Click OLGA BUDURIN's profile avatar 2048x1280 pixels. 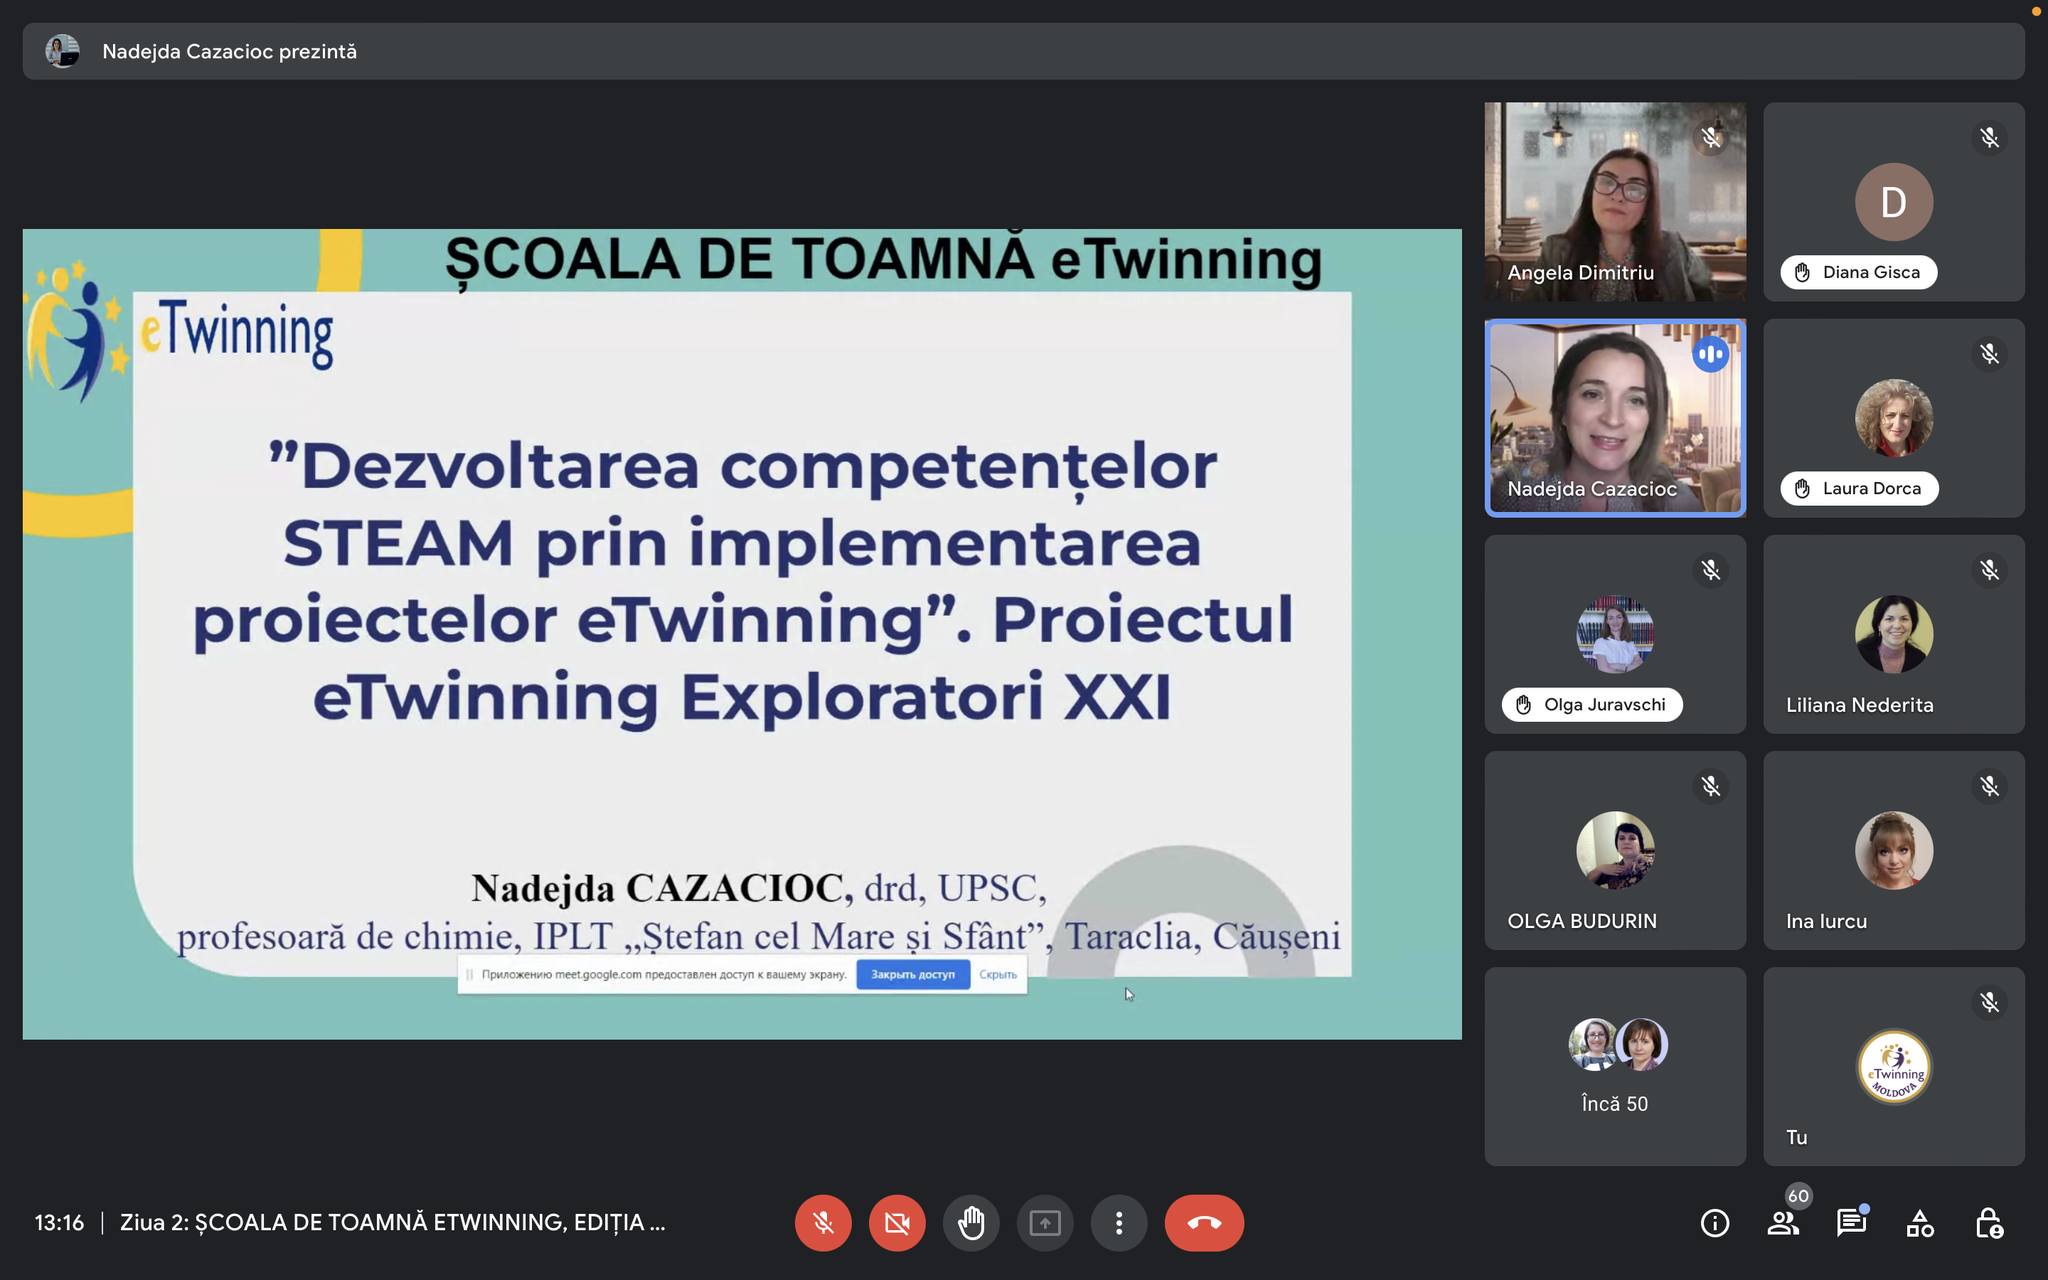pos(1615,850)
